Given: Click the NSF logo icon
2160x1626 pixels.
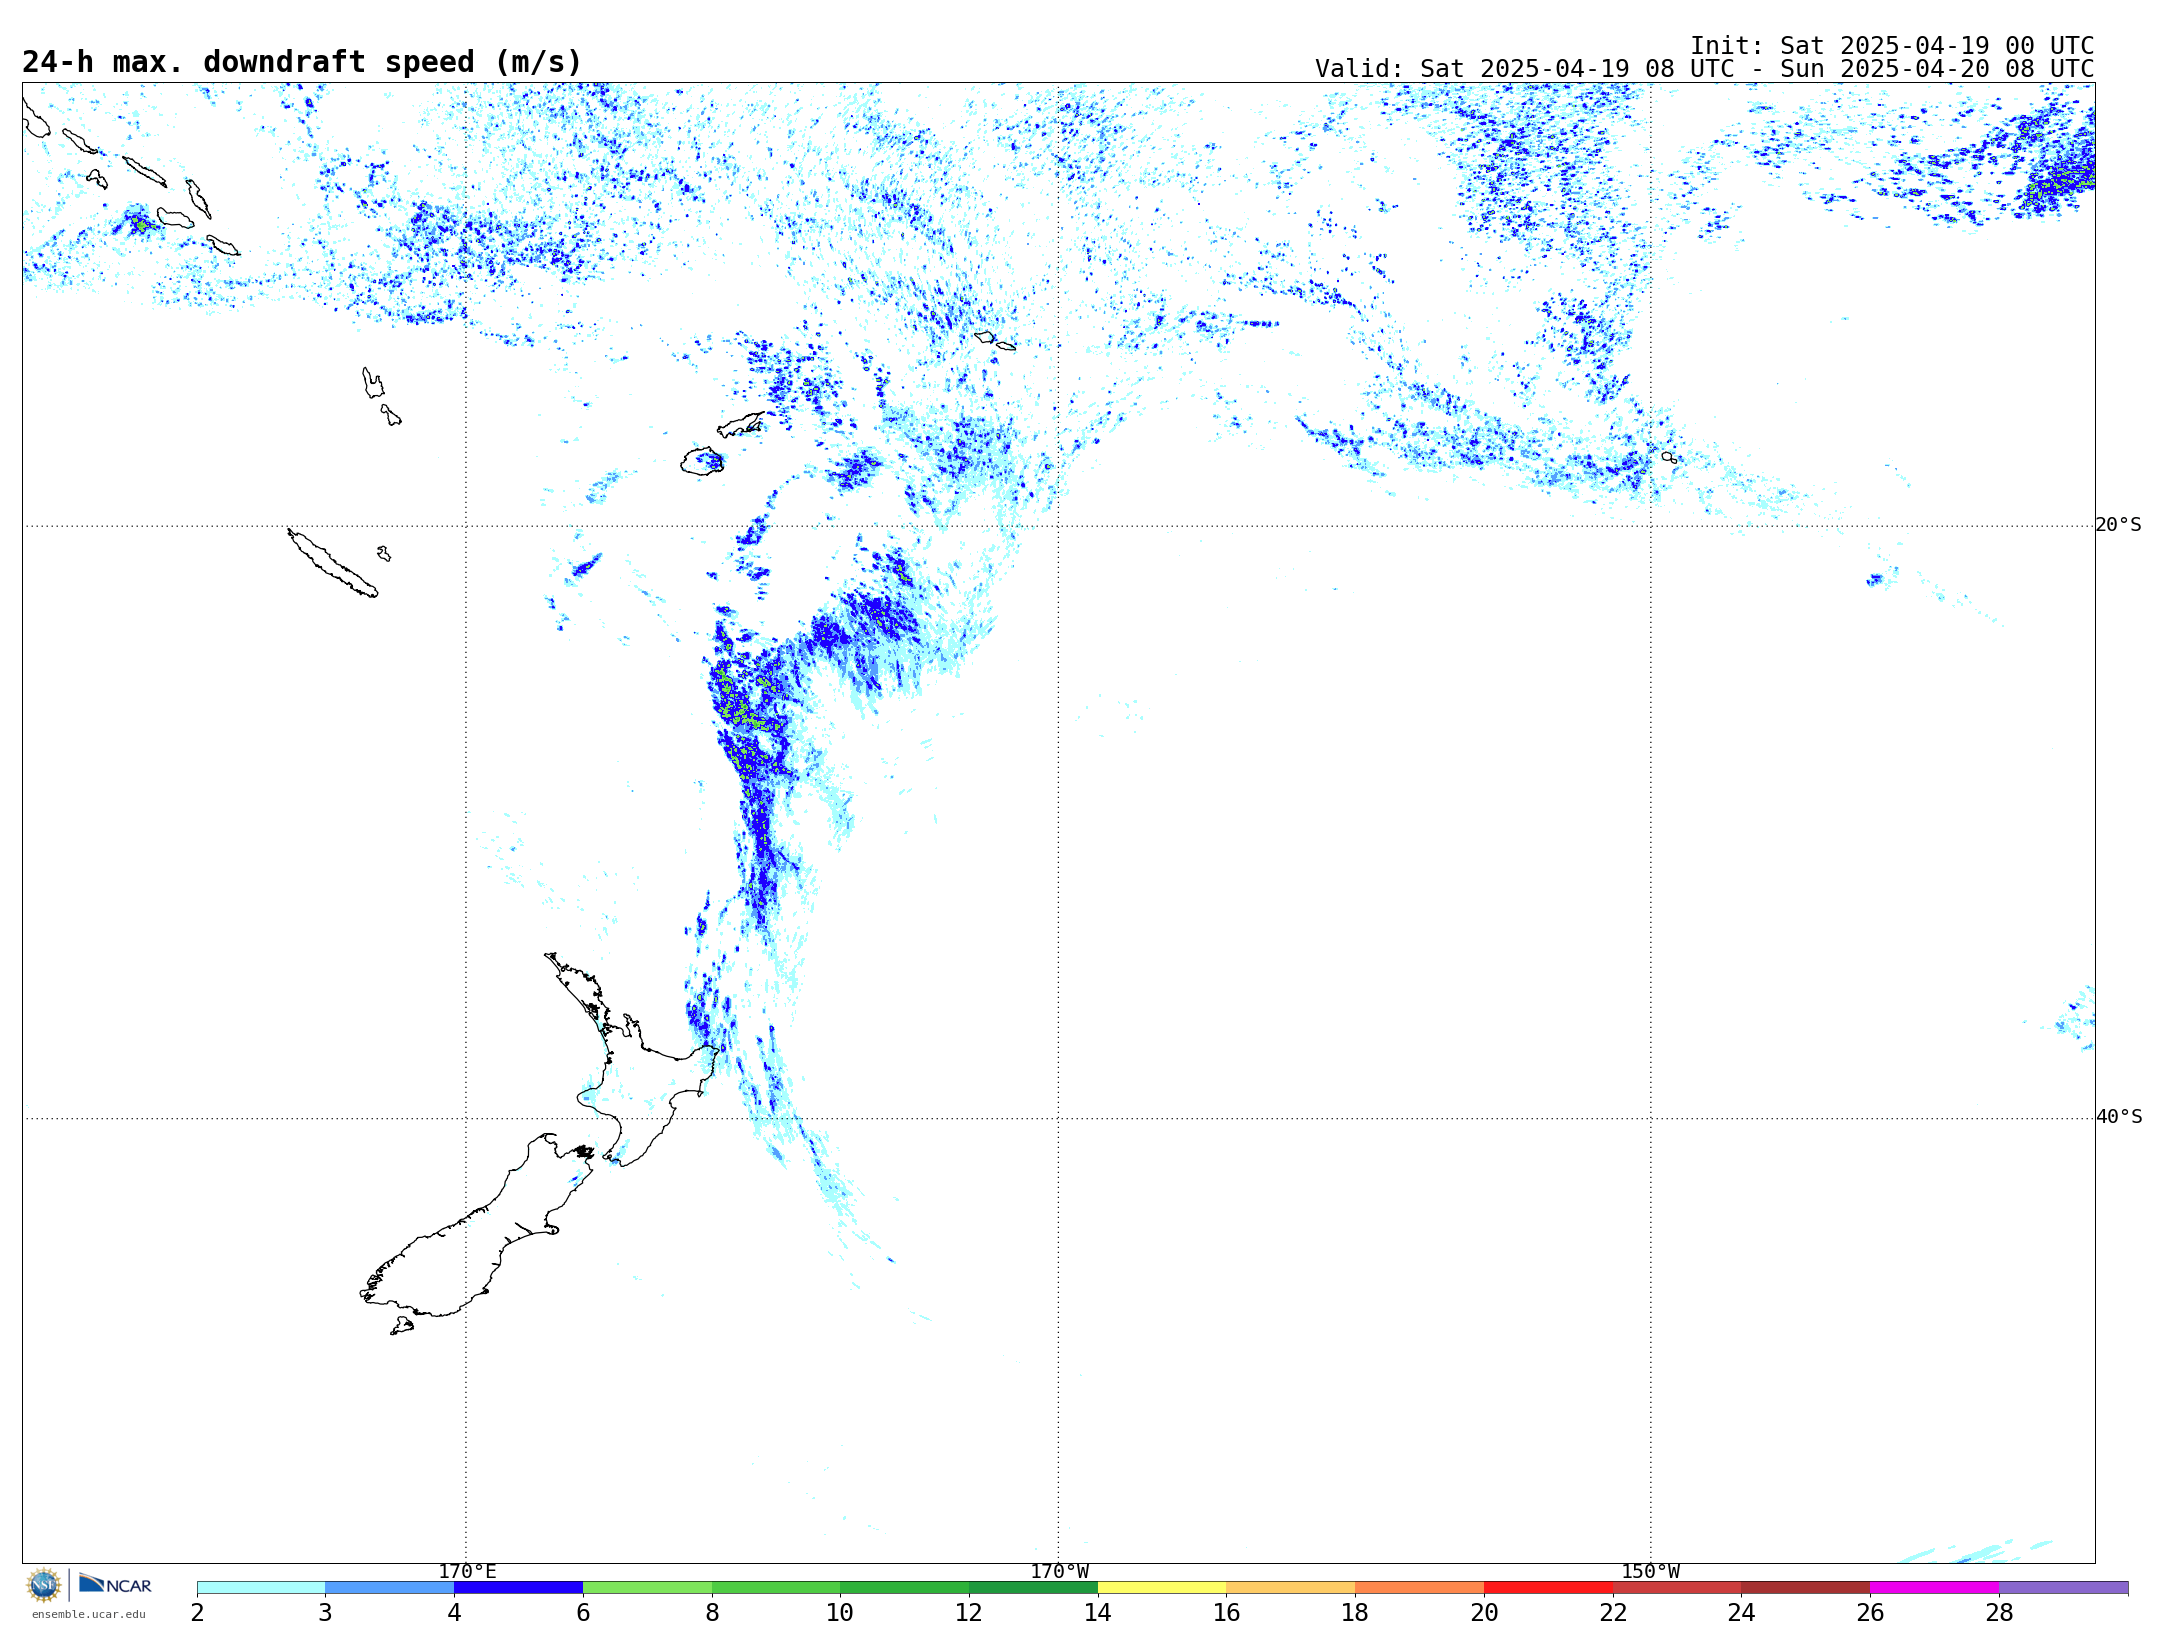Looking at the screenshot, I should [44, 1585].
